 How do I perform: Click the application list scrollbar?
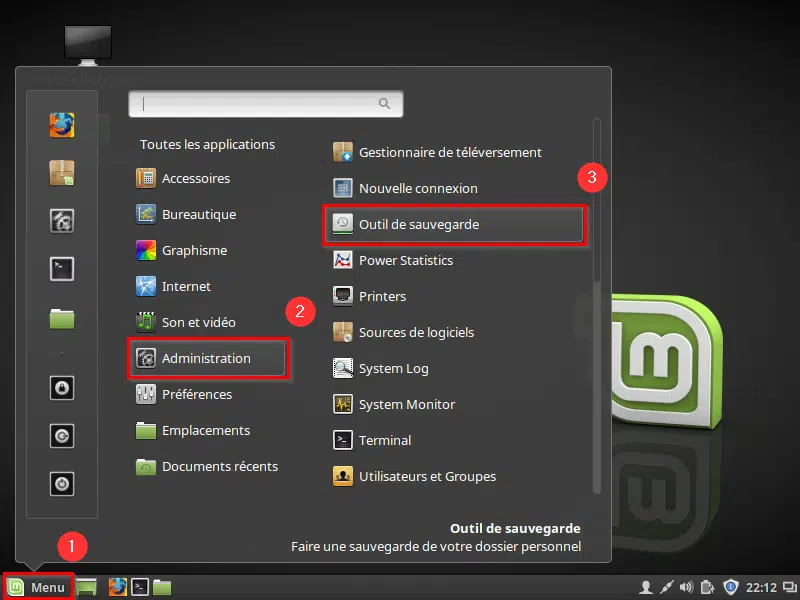point(596,306)
